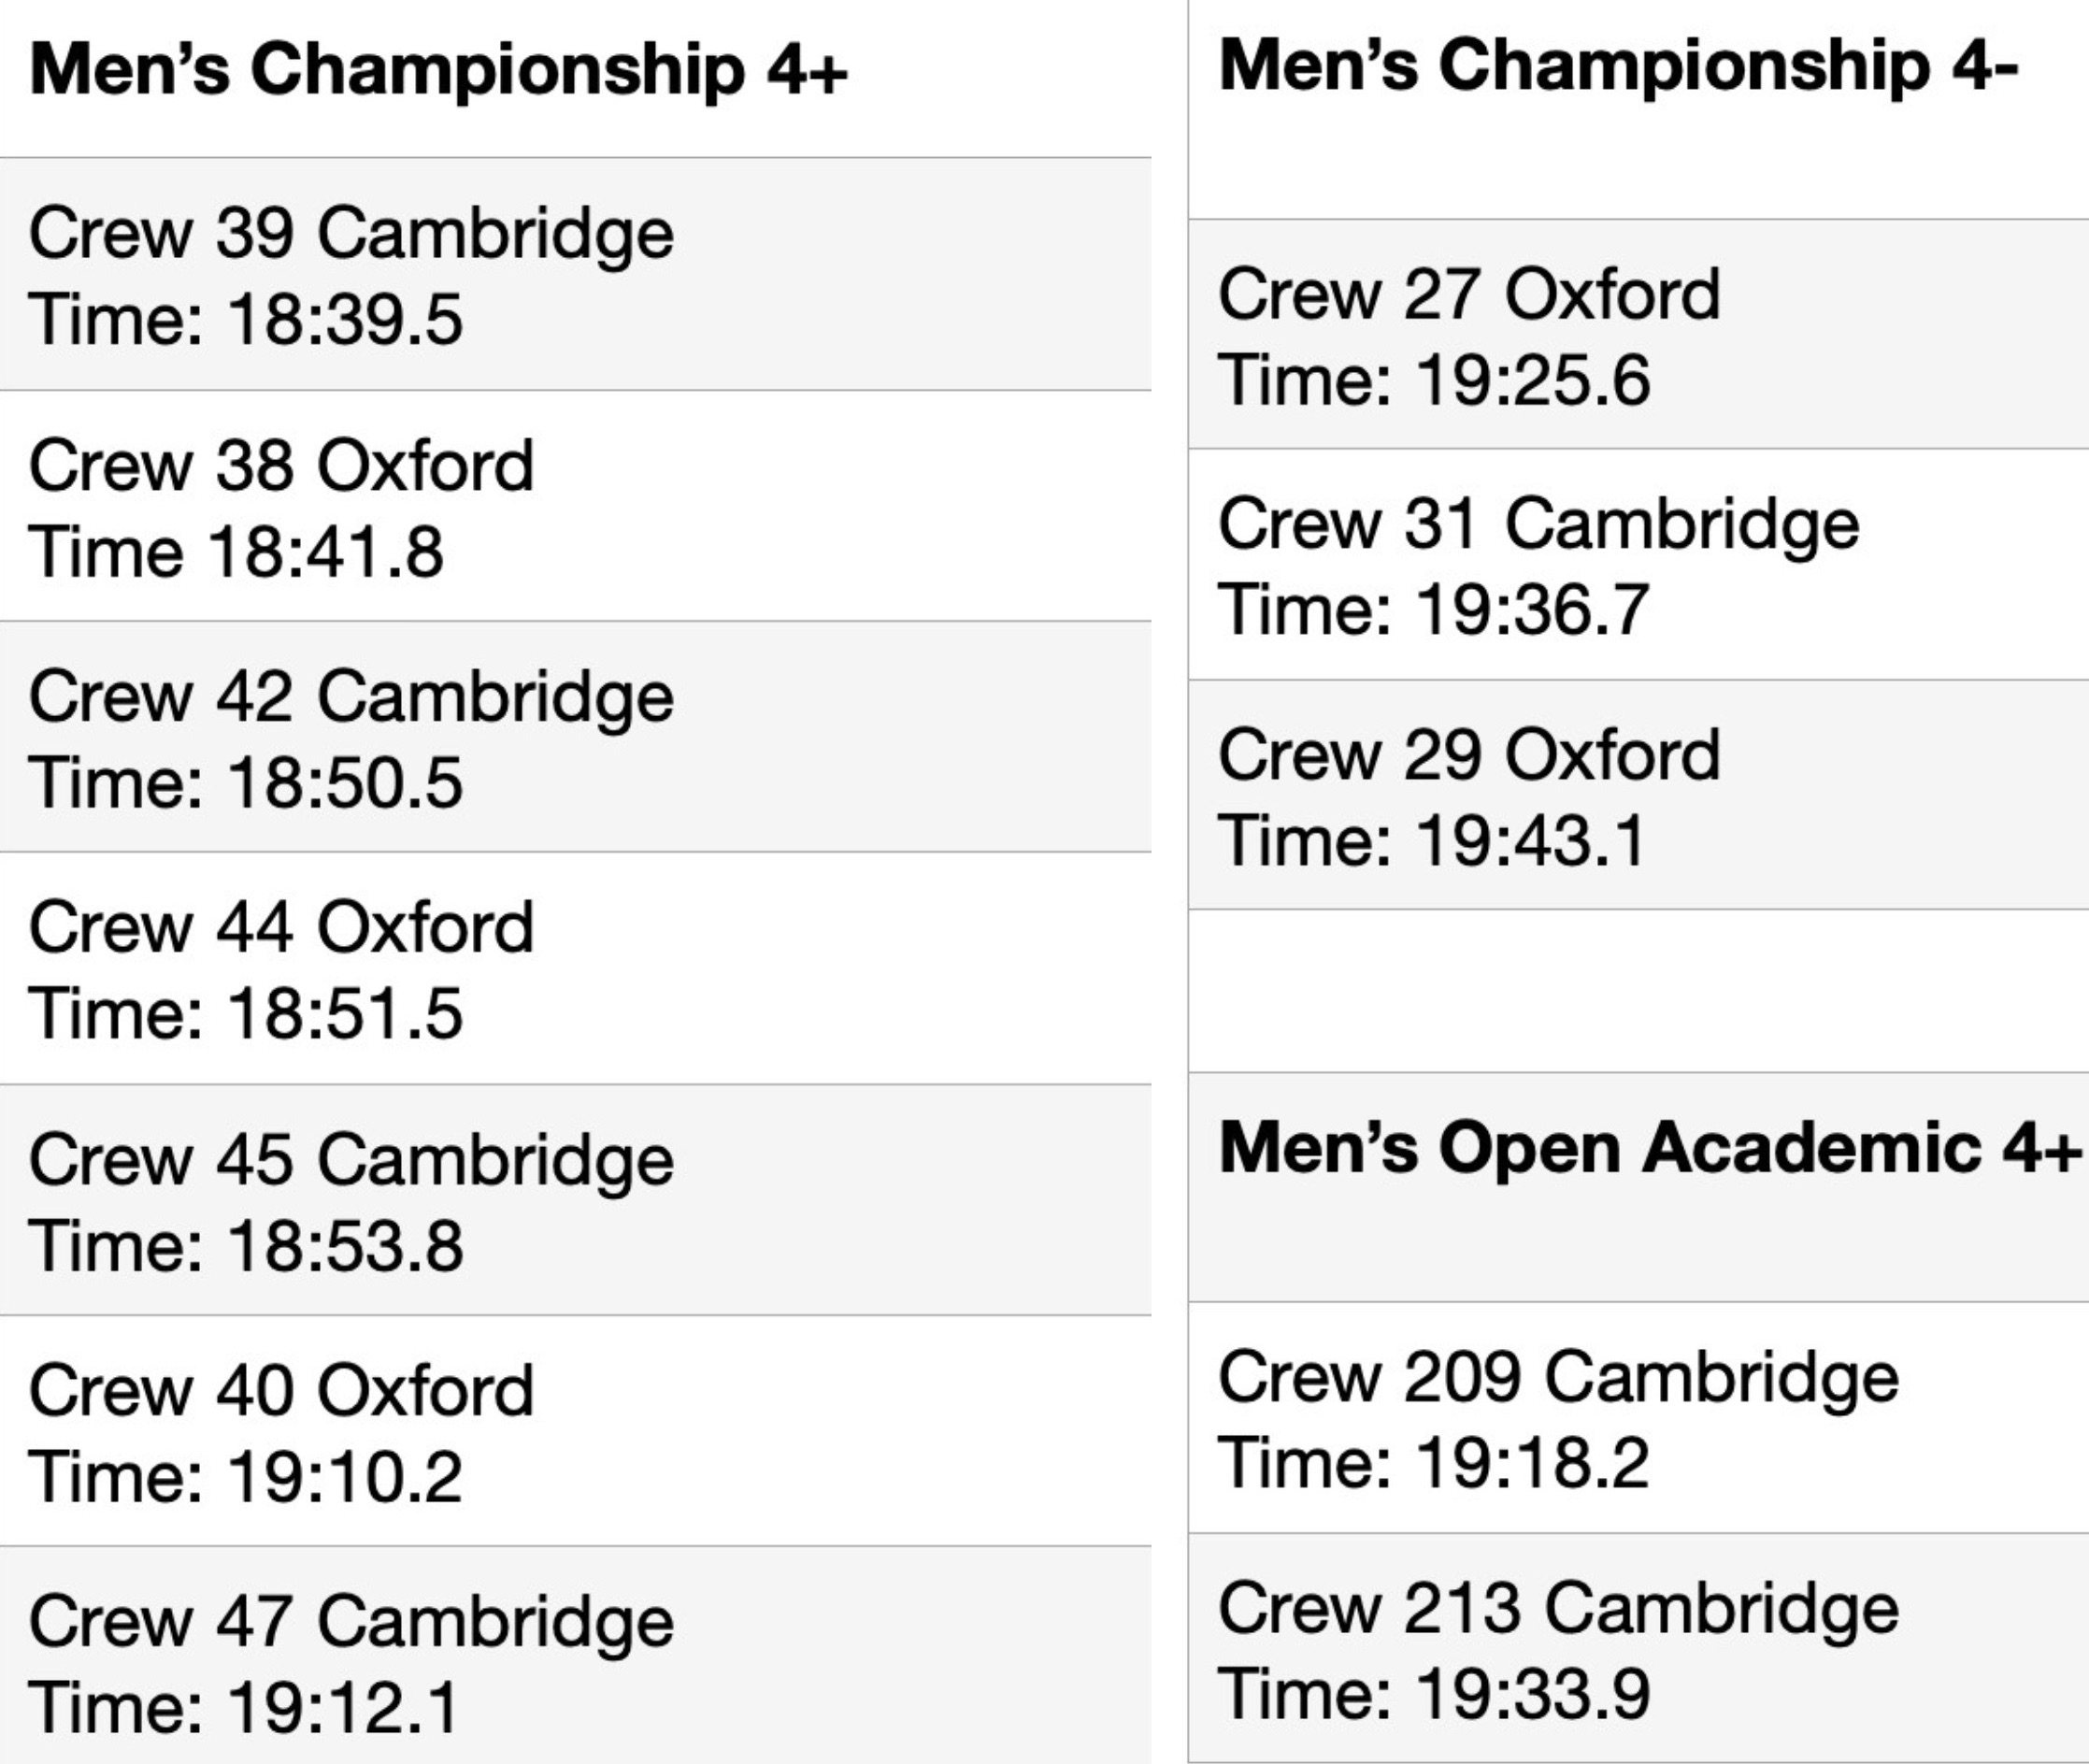This screenshot has height=1764, width=2089.
Task: Click the Crew 27 Oxford text
Action: coord(1468,295)
